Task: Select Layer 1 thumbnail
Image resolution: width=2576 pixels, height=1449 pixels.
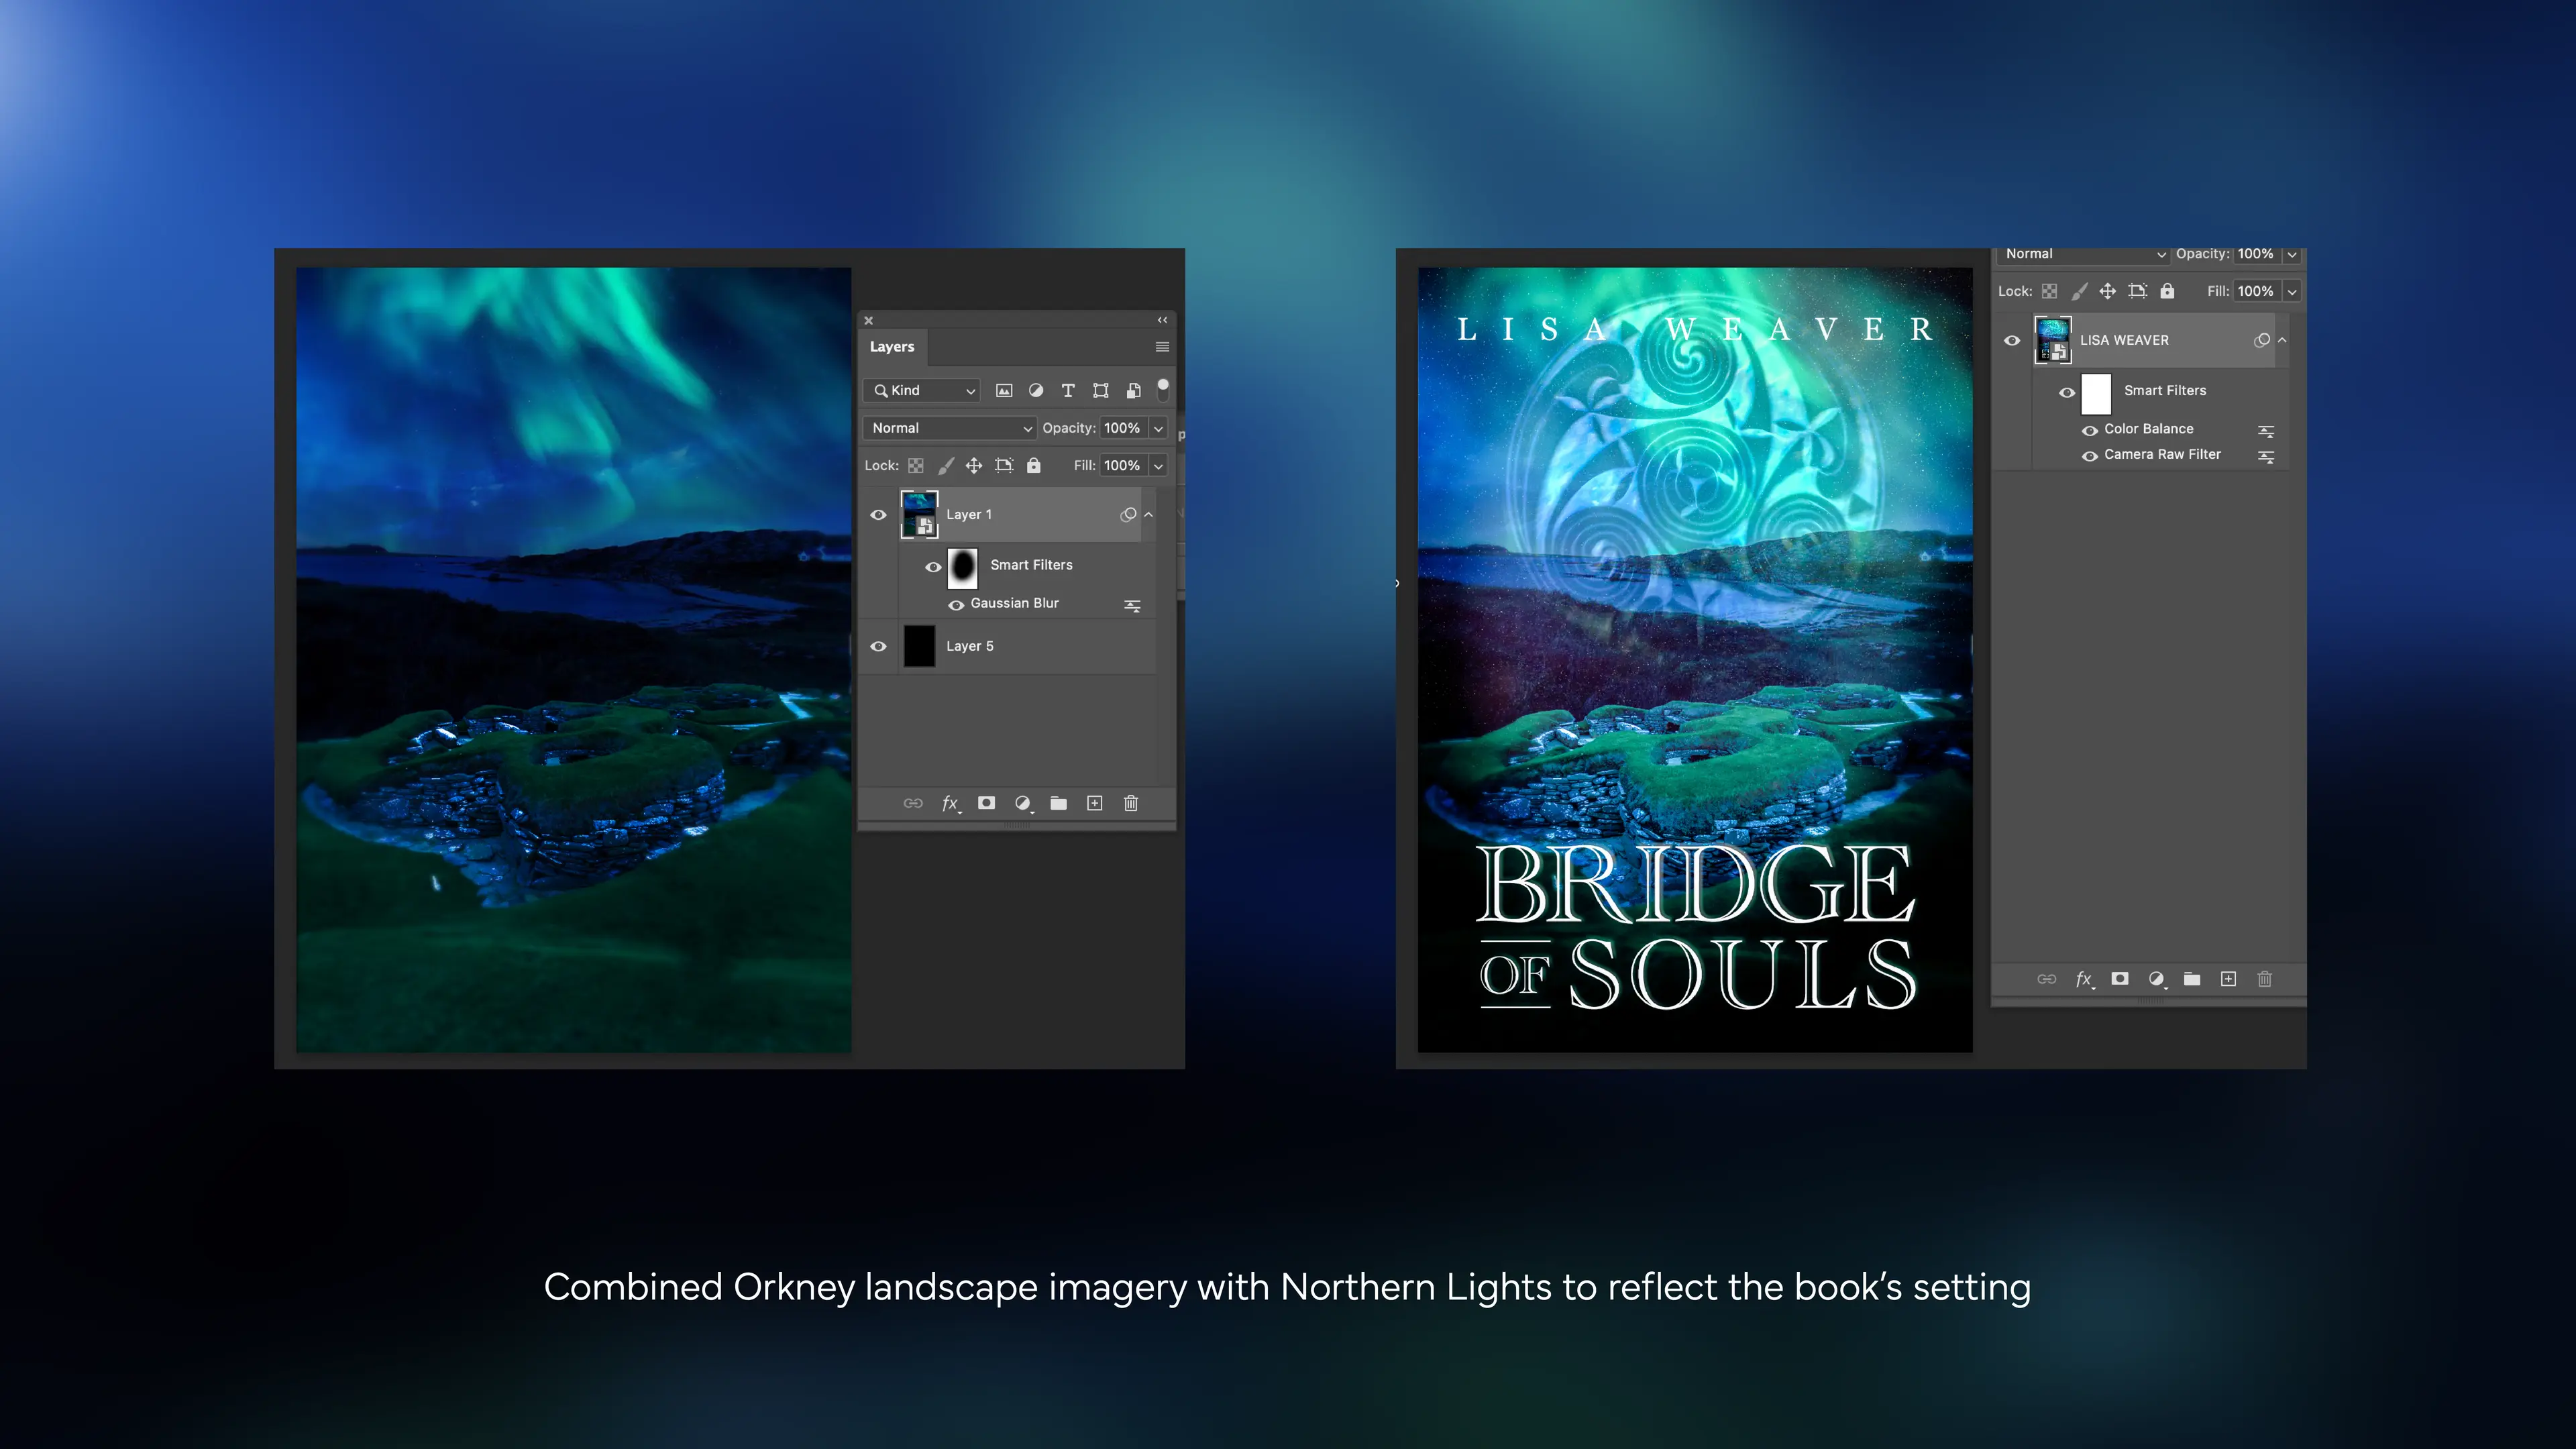Action: (x=919, y=515)
